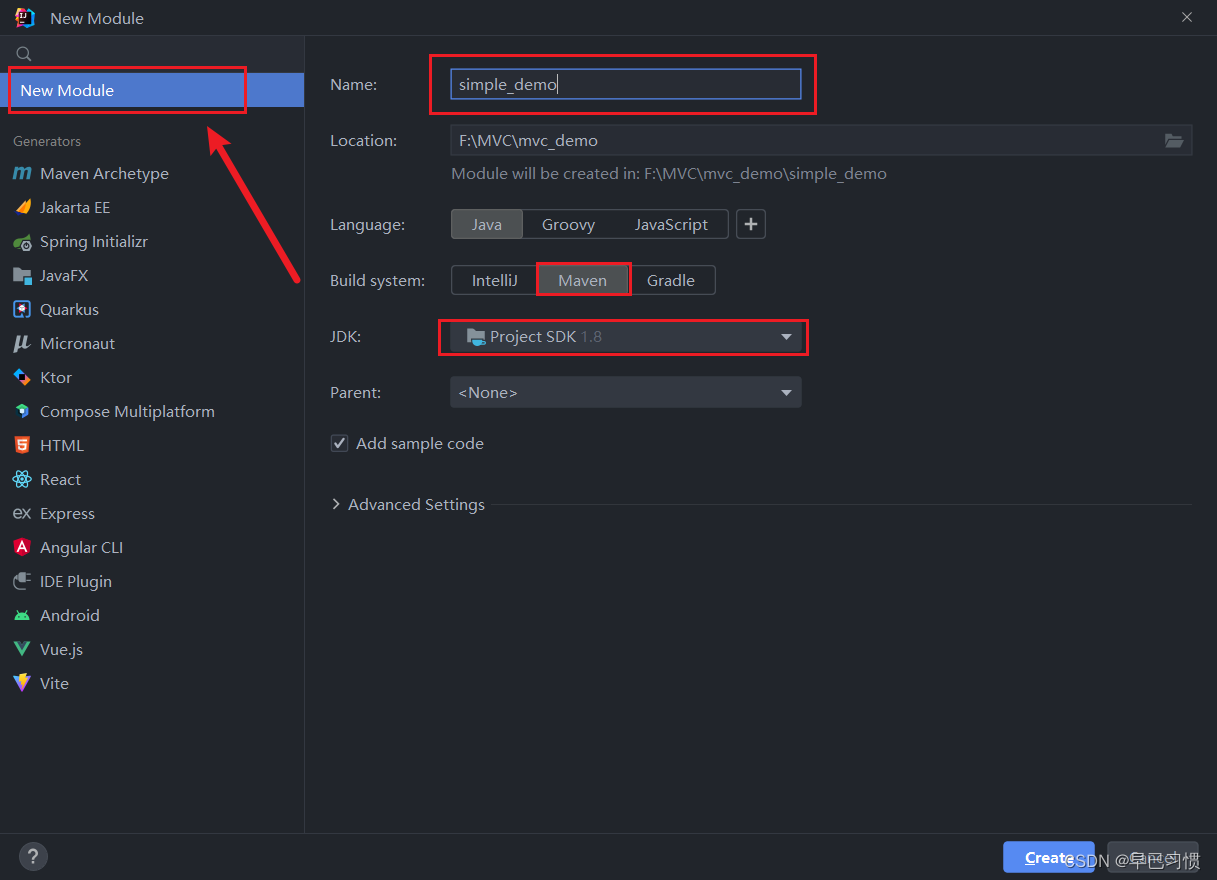Click the Angular CLI red icon
Screen dimensions: 1217x880
[22, 547]
